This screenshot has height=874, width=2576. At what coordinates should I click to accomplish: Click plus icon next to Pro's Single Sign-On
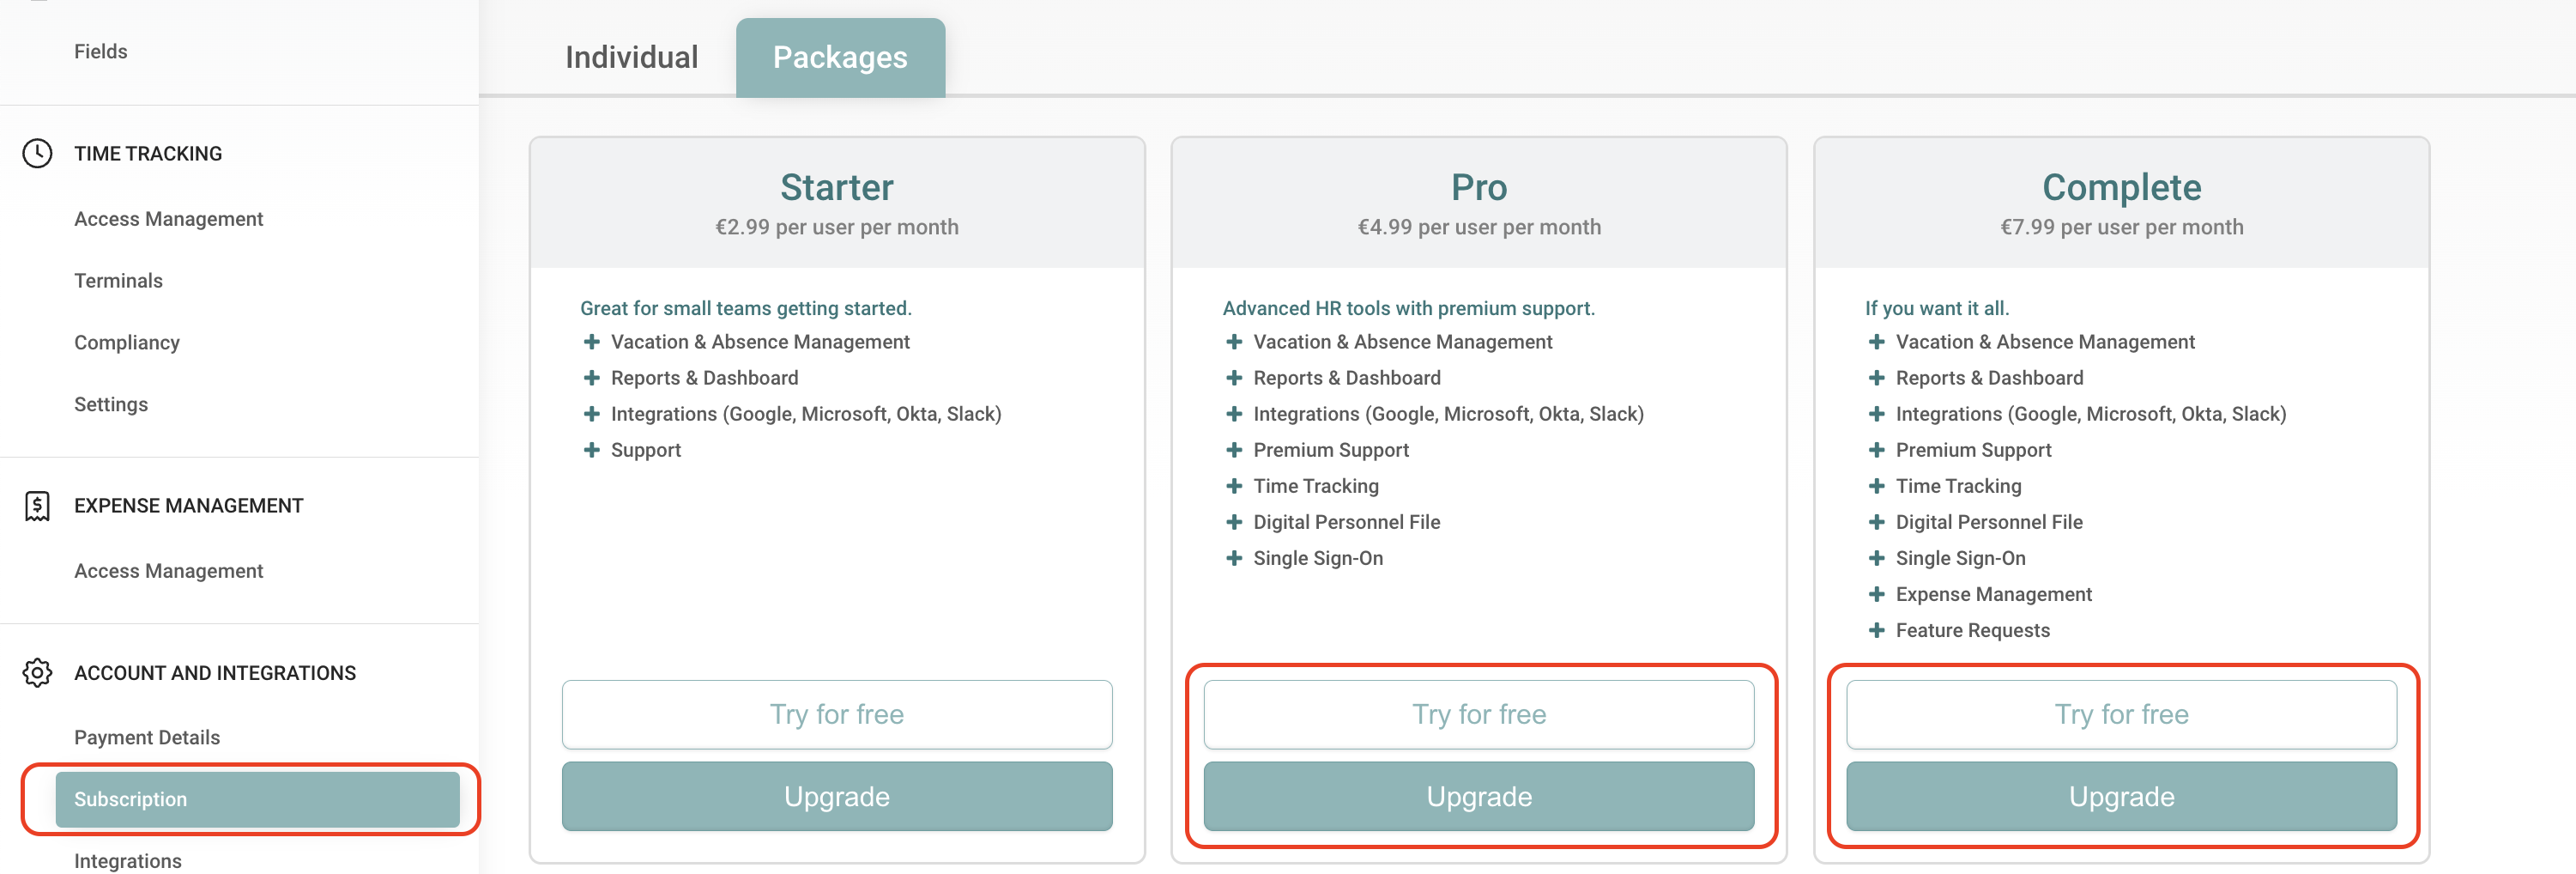[1234, 558]
